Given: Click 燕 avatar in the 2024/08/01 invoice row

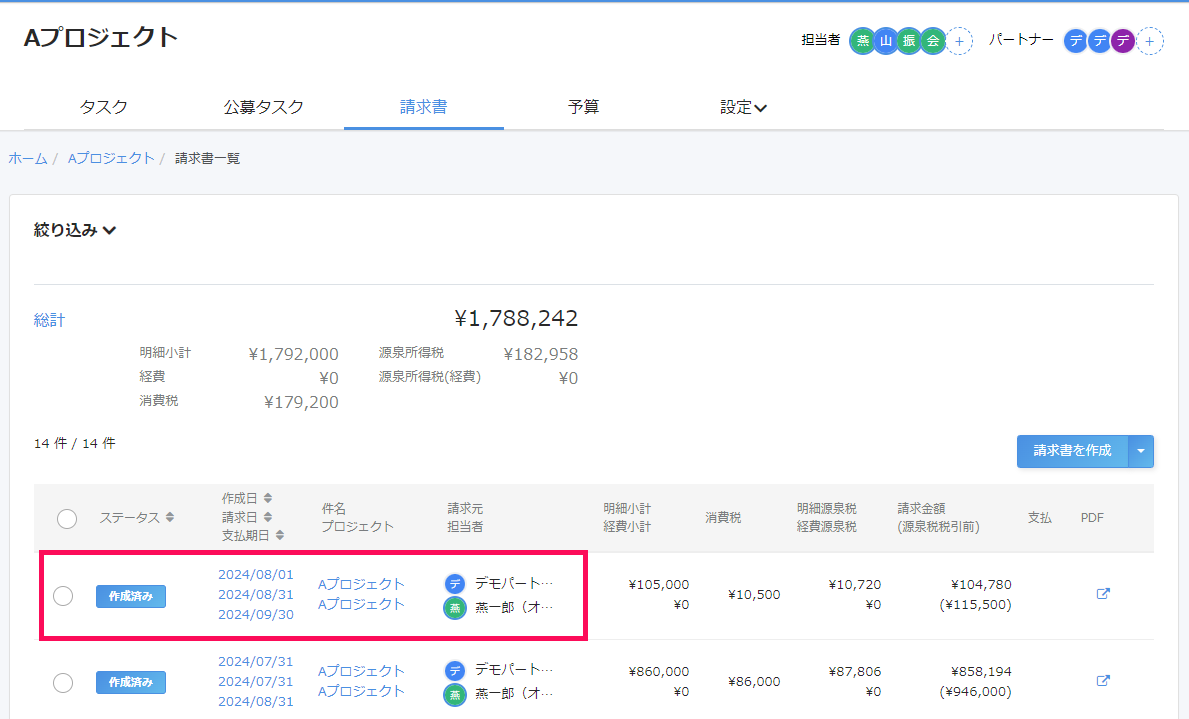Looking at the screenshot, I should click(x=454, y=608).
